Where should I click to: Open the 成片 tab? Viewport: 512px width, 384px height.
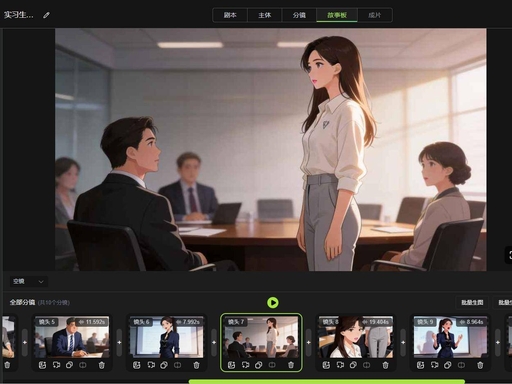tap(375, 15)
